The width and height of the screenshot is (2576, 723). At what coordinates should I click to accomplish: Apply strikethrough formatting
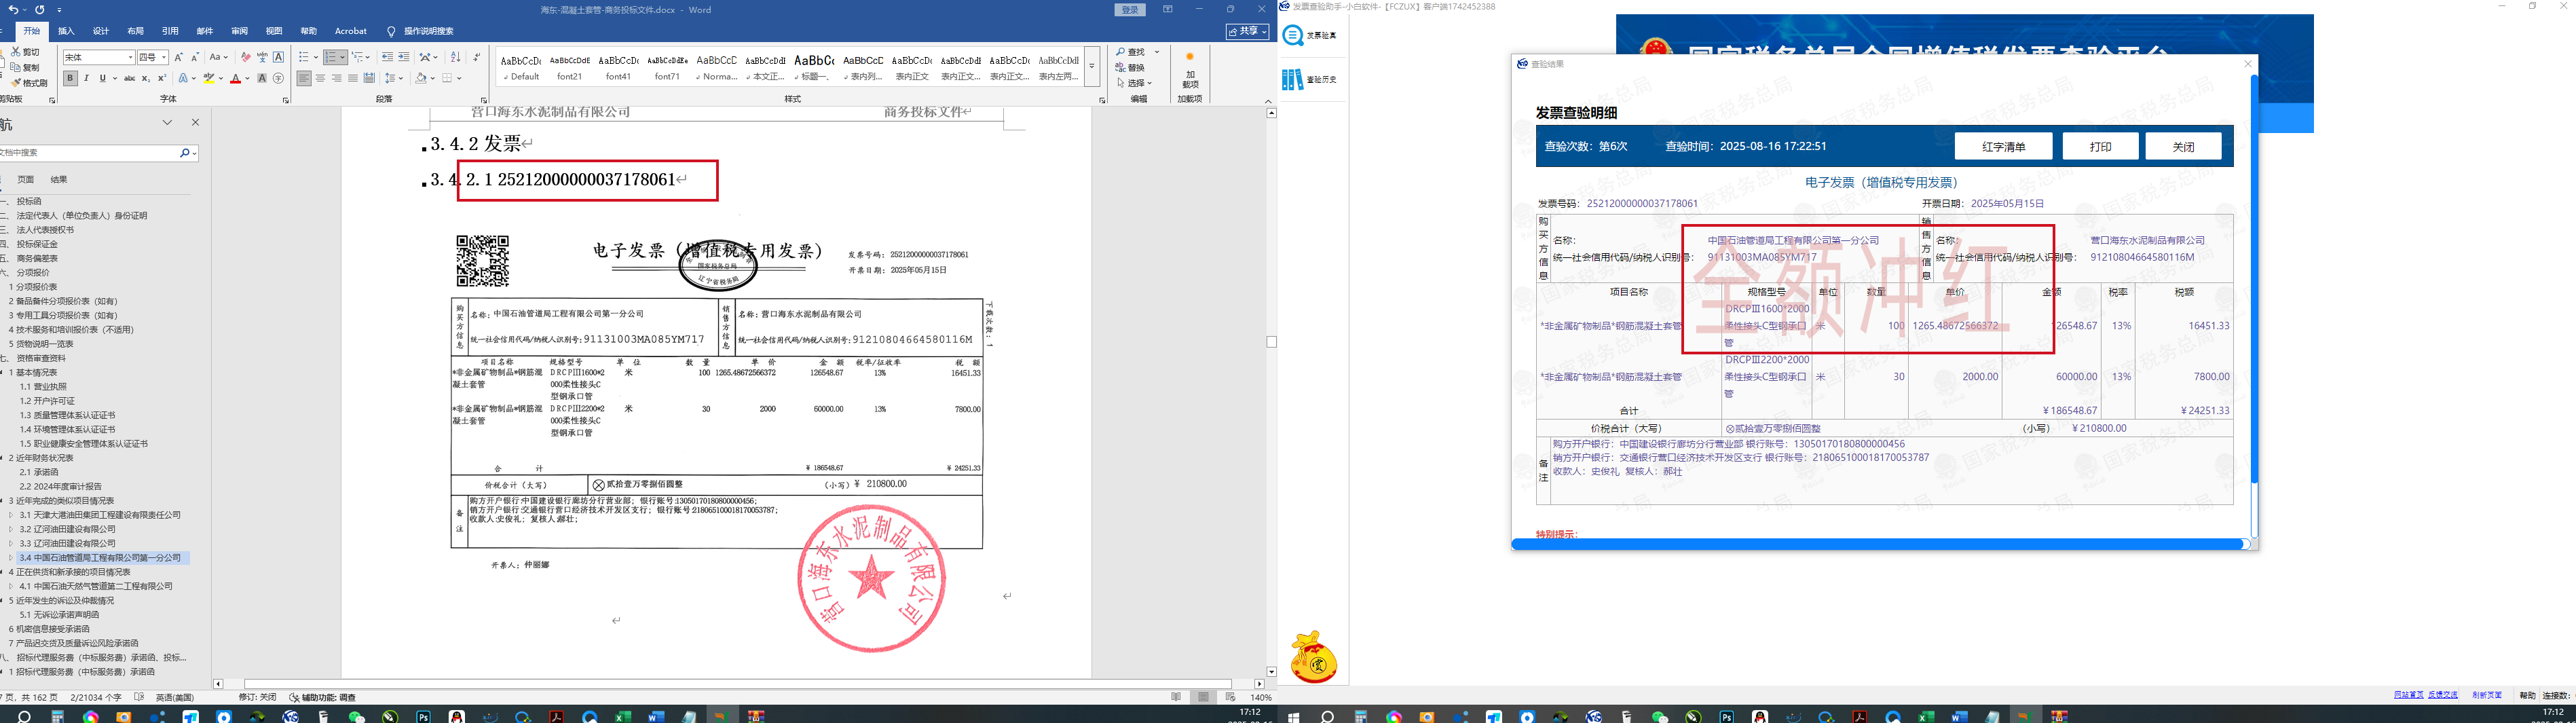129,78
